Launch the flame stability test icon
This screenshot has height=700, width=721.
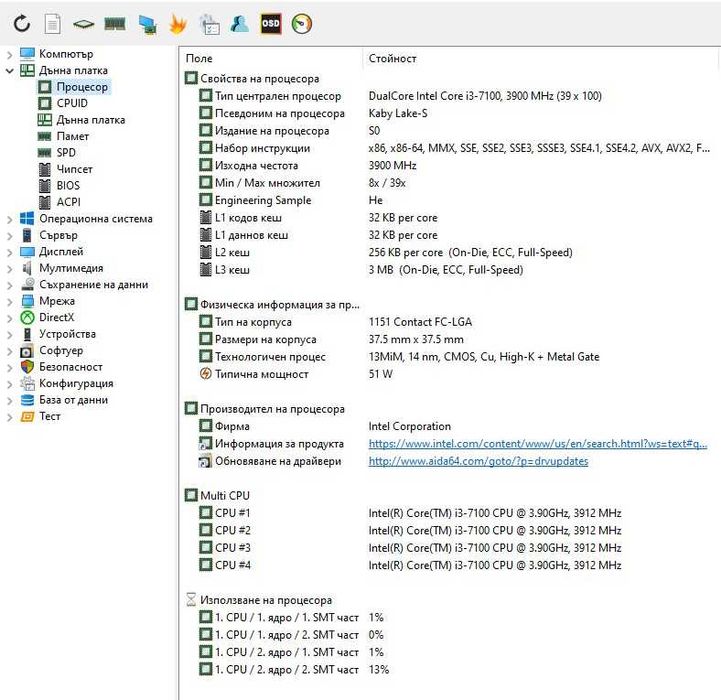pyautogui.click(x=177, y=24)
